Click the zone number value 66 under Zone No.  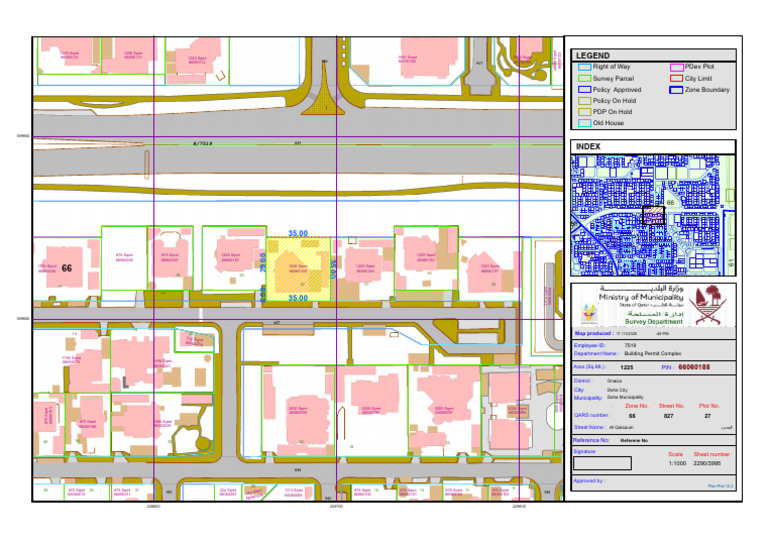pyautogui.click(x=632, y=416)
